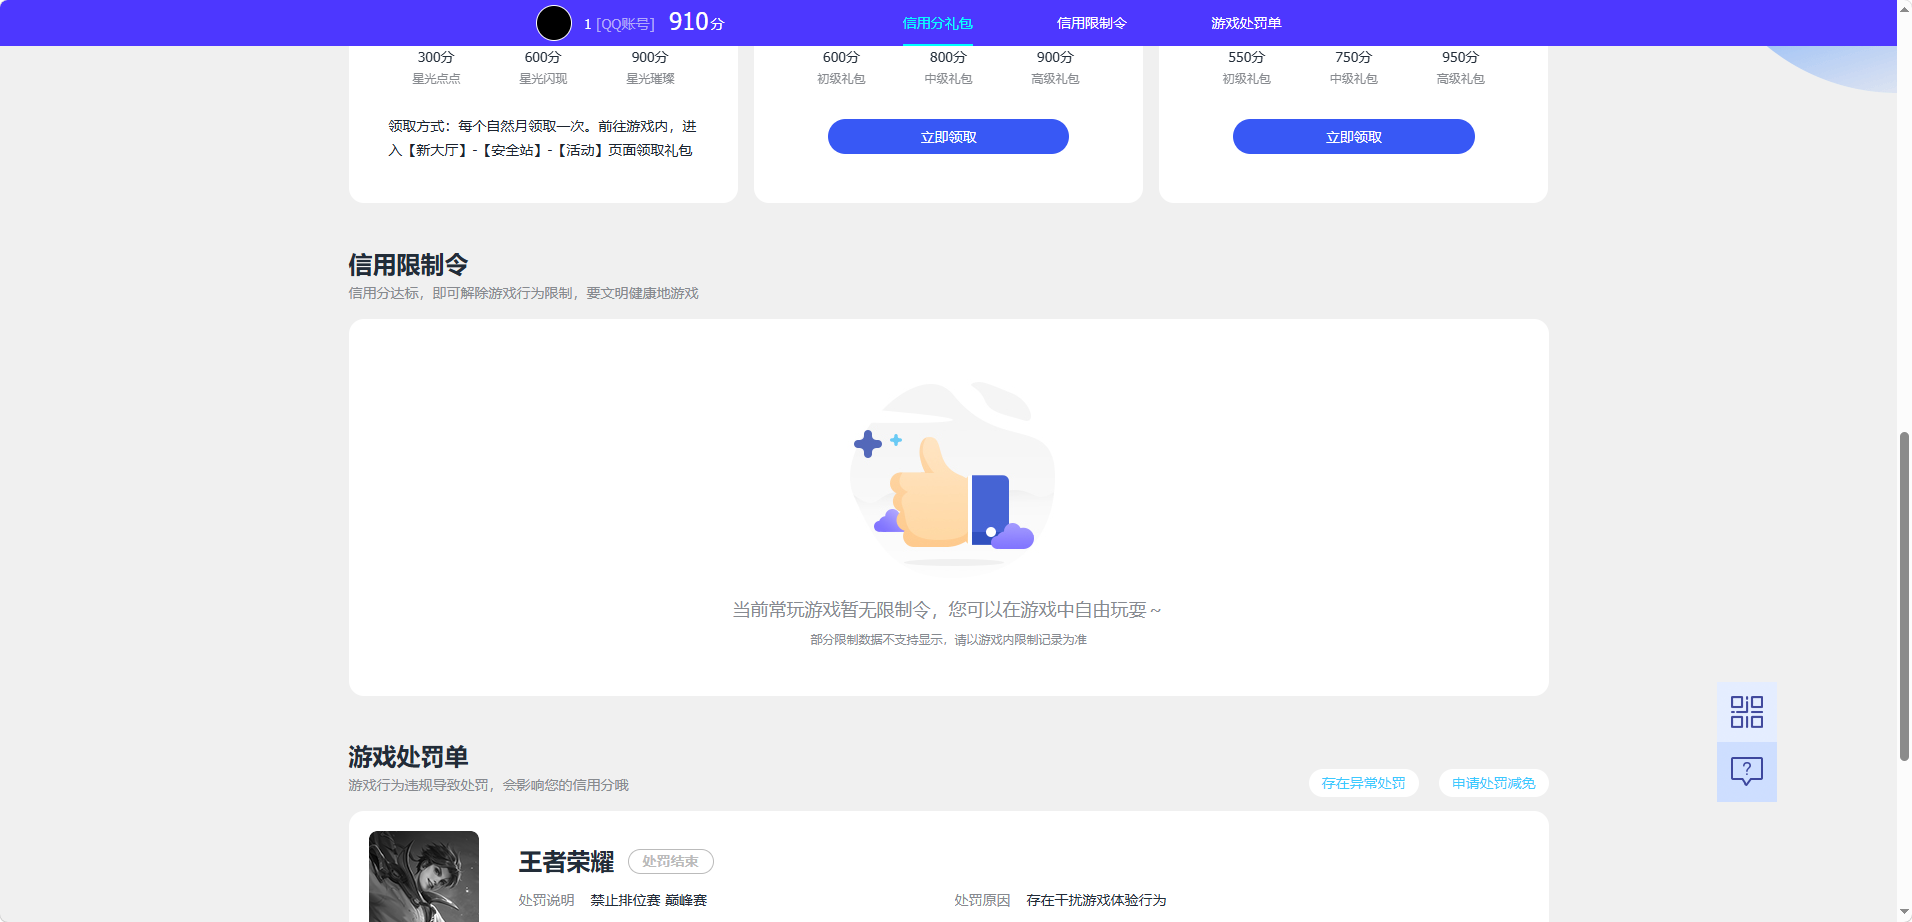Open the QR code icon on right sidebar

1746,712
